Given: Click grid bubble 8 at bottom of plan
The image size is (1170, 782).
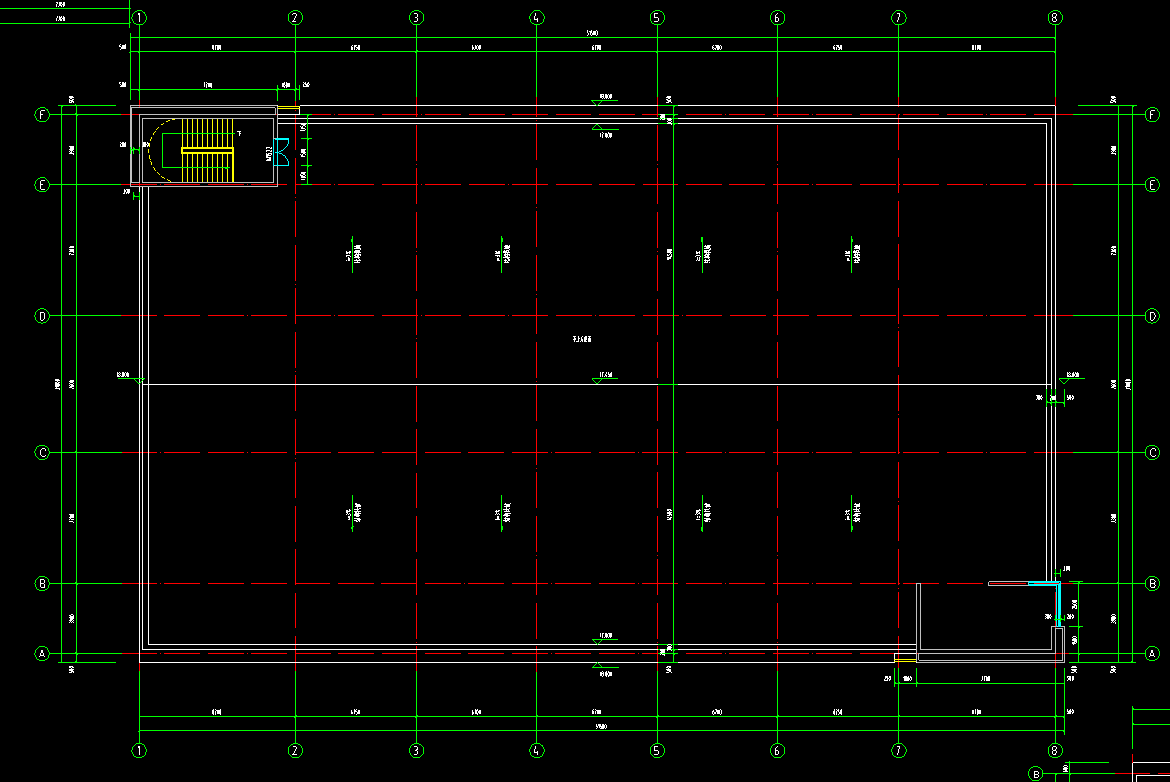Looking at the screenshot, I should tap(1054, 749).
